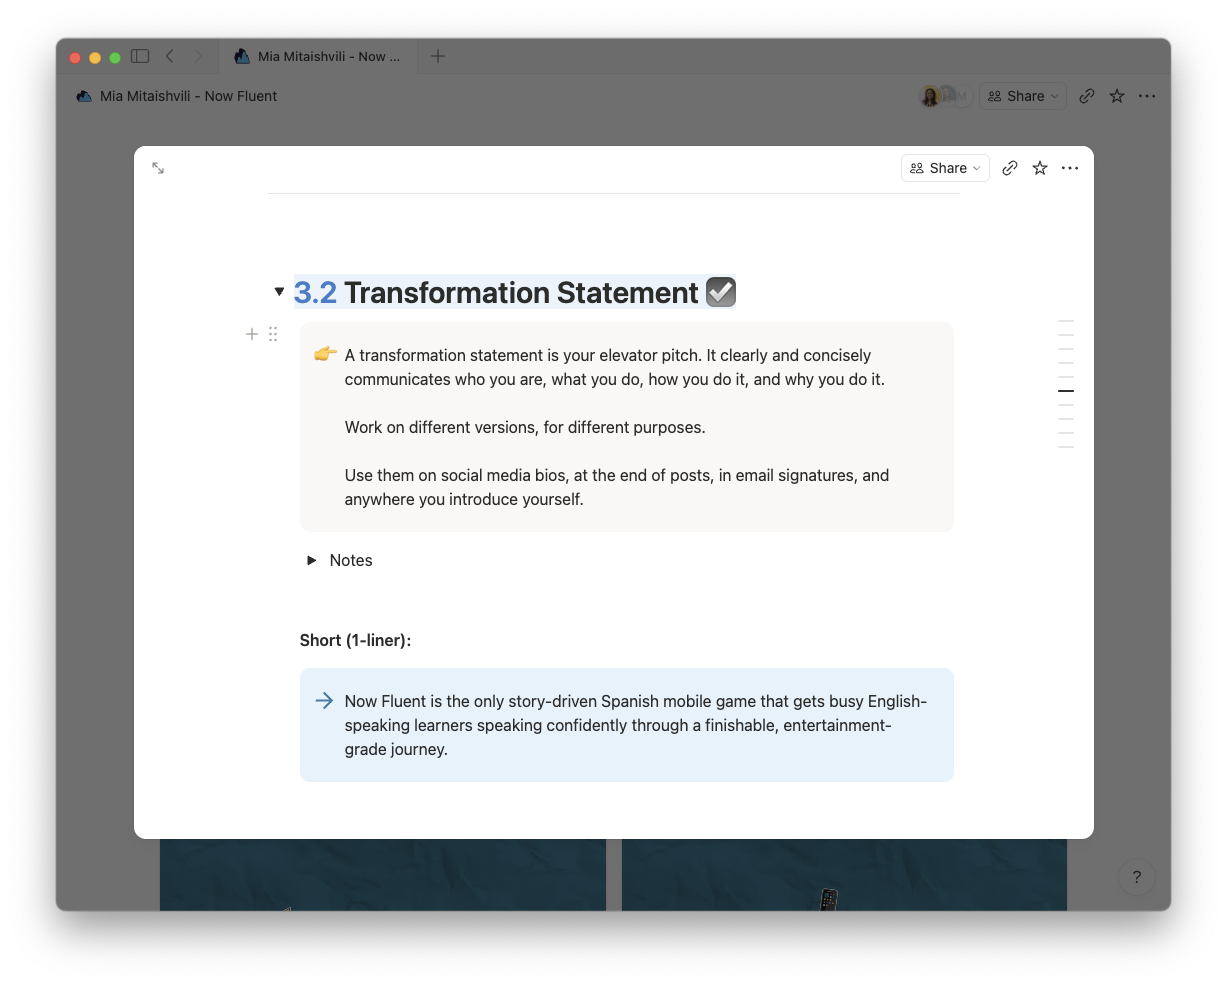The height and width of the screenshot is (985, 1227).
Task: Copy link icon in the peek panel
Action: point(1010,168)
